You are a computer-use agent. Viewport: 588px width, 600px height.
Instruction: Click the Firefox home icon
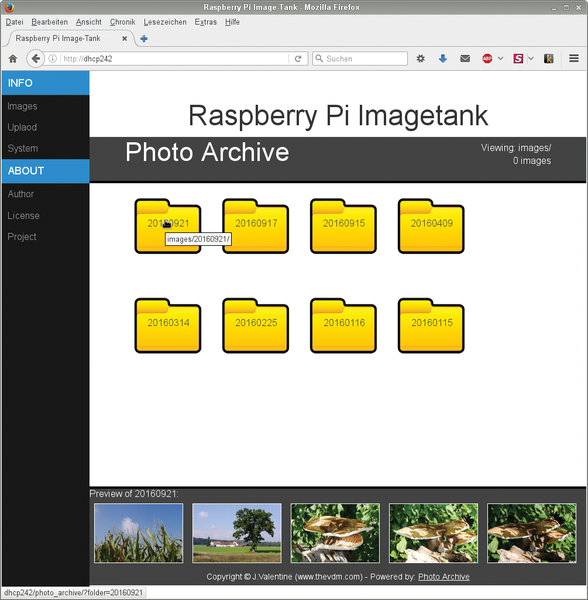click(x=13, y=59)
